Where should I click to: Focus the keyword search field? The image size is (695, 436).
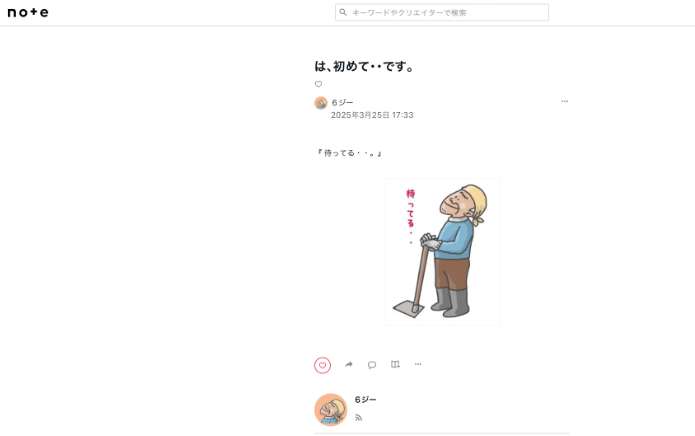(441, 12)
